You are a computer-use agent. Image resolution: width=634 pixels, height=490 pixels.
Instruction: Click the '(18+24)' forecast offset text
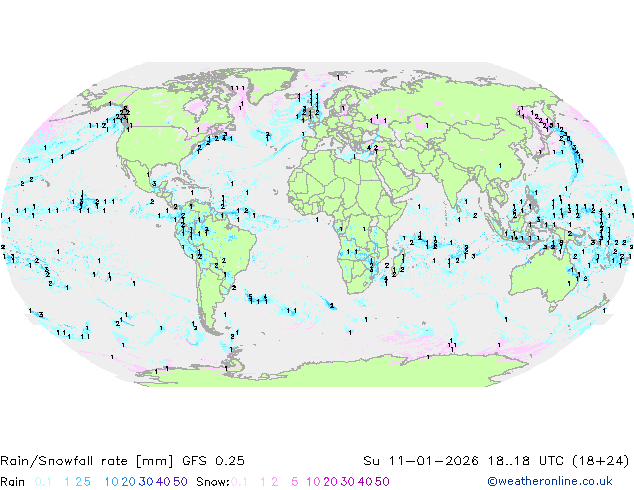click(x=601, y=461)
